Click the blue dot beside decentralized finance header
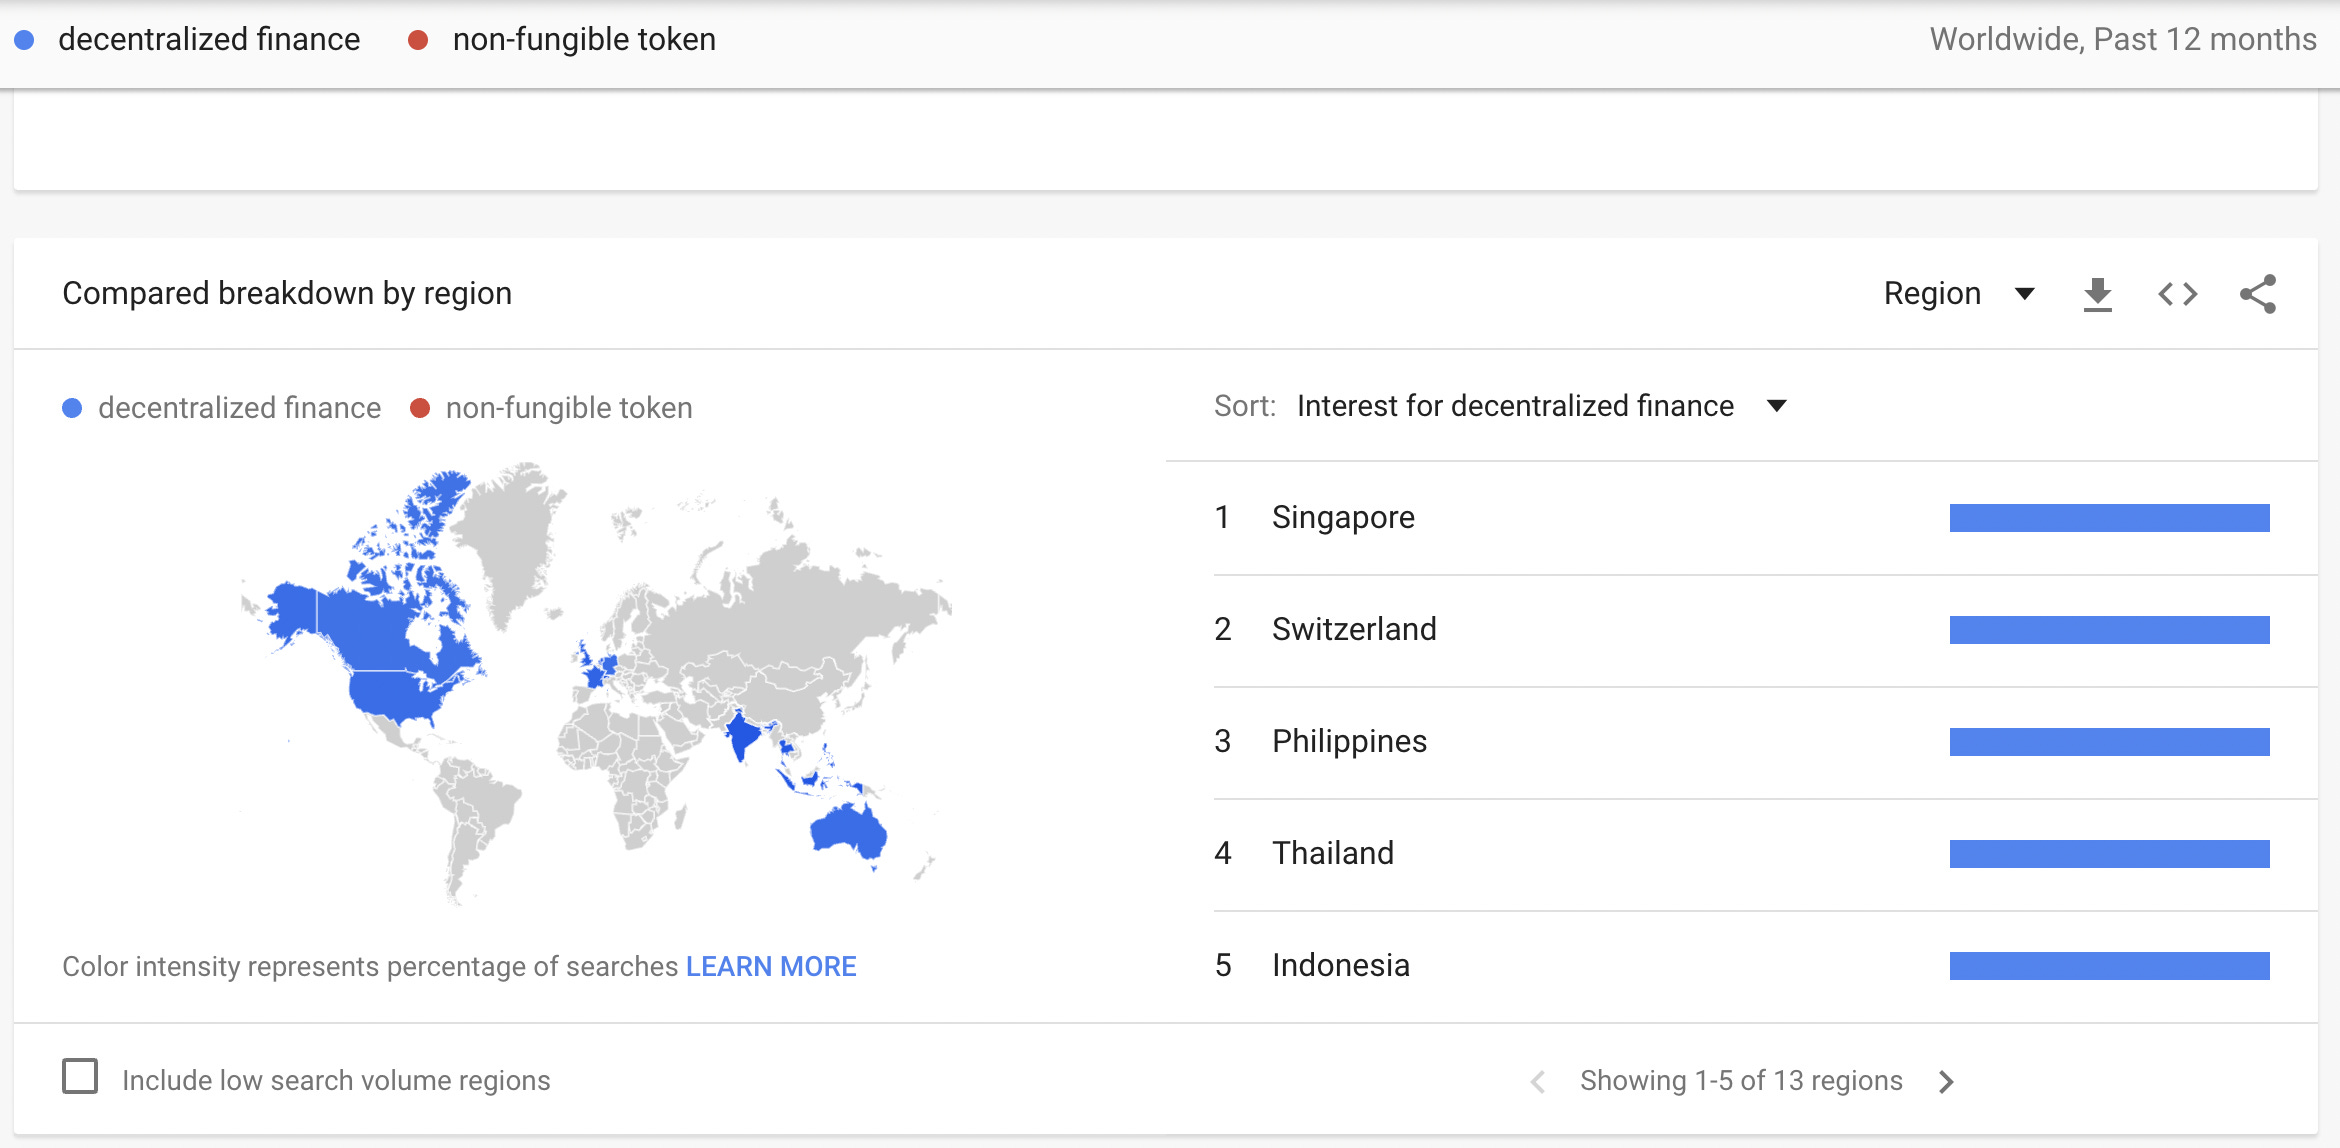The width and height of the screenshot is (2340, 1148). point(25,40)
